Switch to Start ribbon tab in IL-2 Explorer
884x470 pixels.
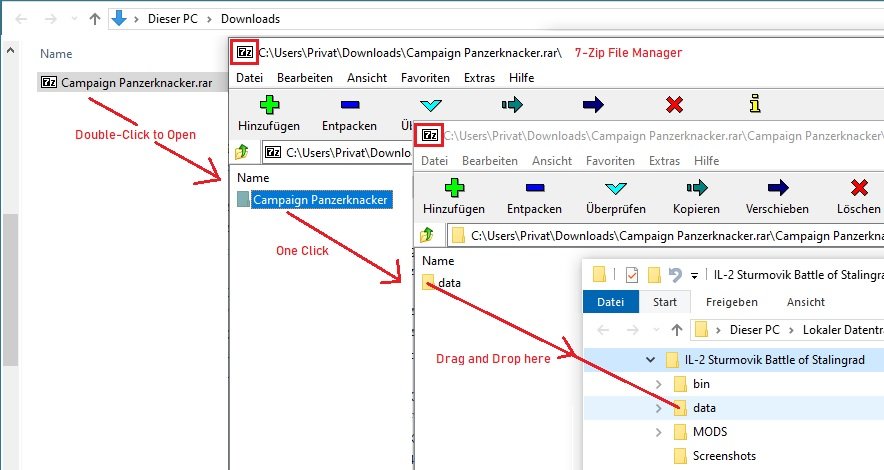click(x=665, y=302)
